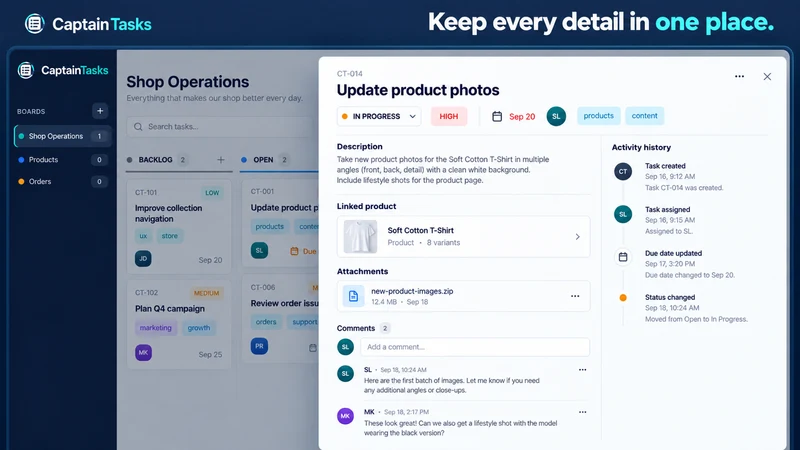This screenshot has height=450, width=800.
Task: Add a task to the Backlog column
Action: click(x=220, y=160)
